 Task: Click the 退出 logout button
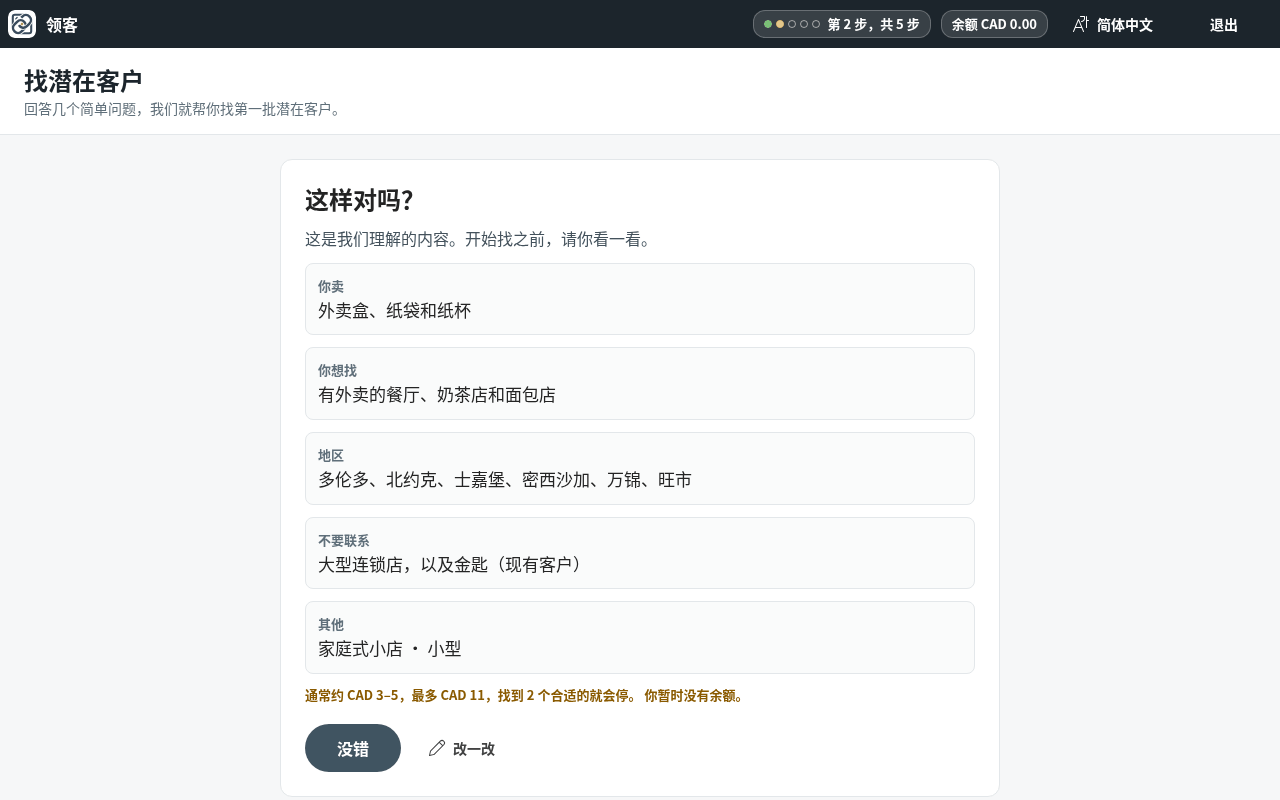1224,24
